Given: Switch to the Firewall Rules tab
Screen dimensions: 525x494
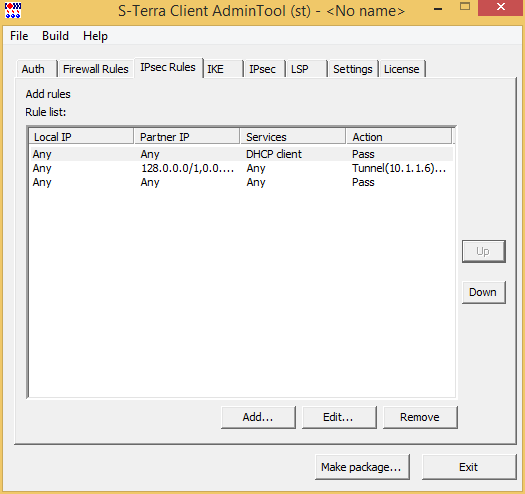Looking at the screenshot, I should pos(96,69).
